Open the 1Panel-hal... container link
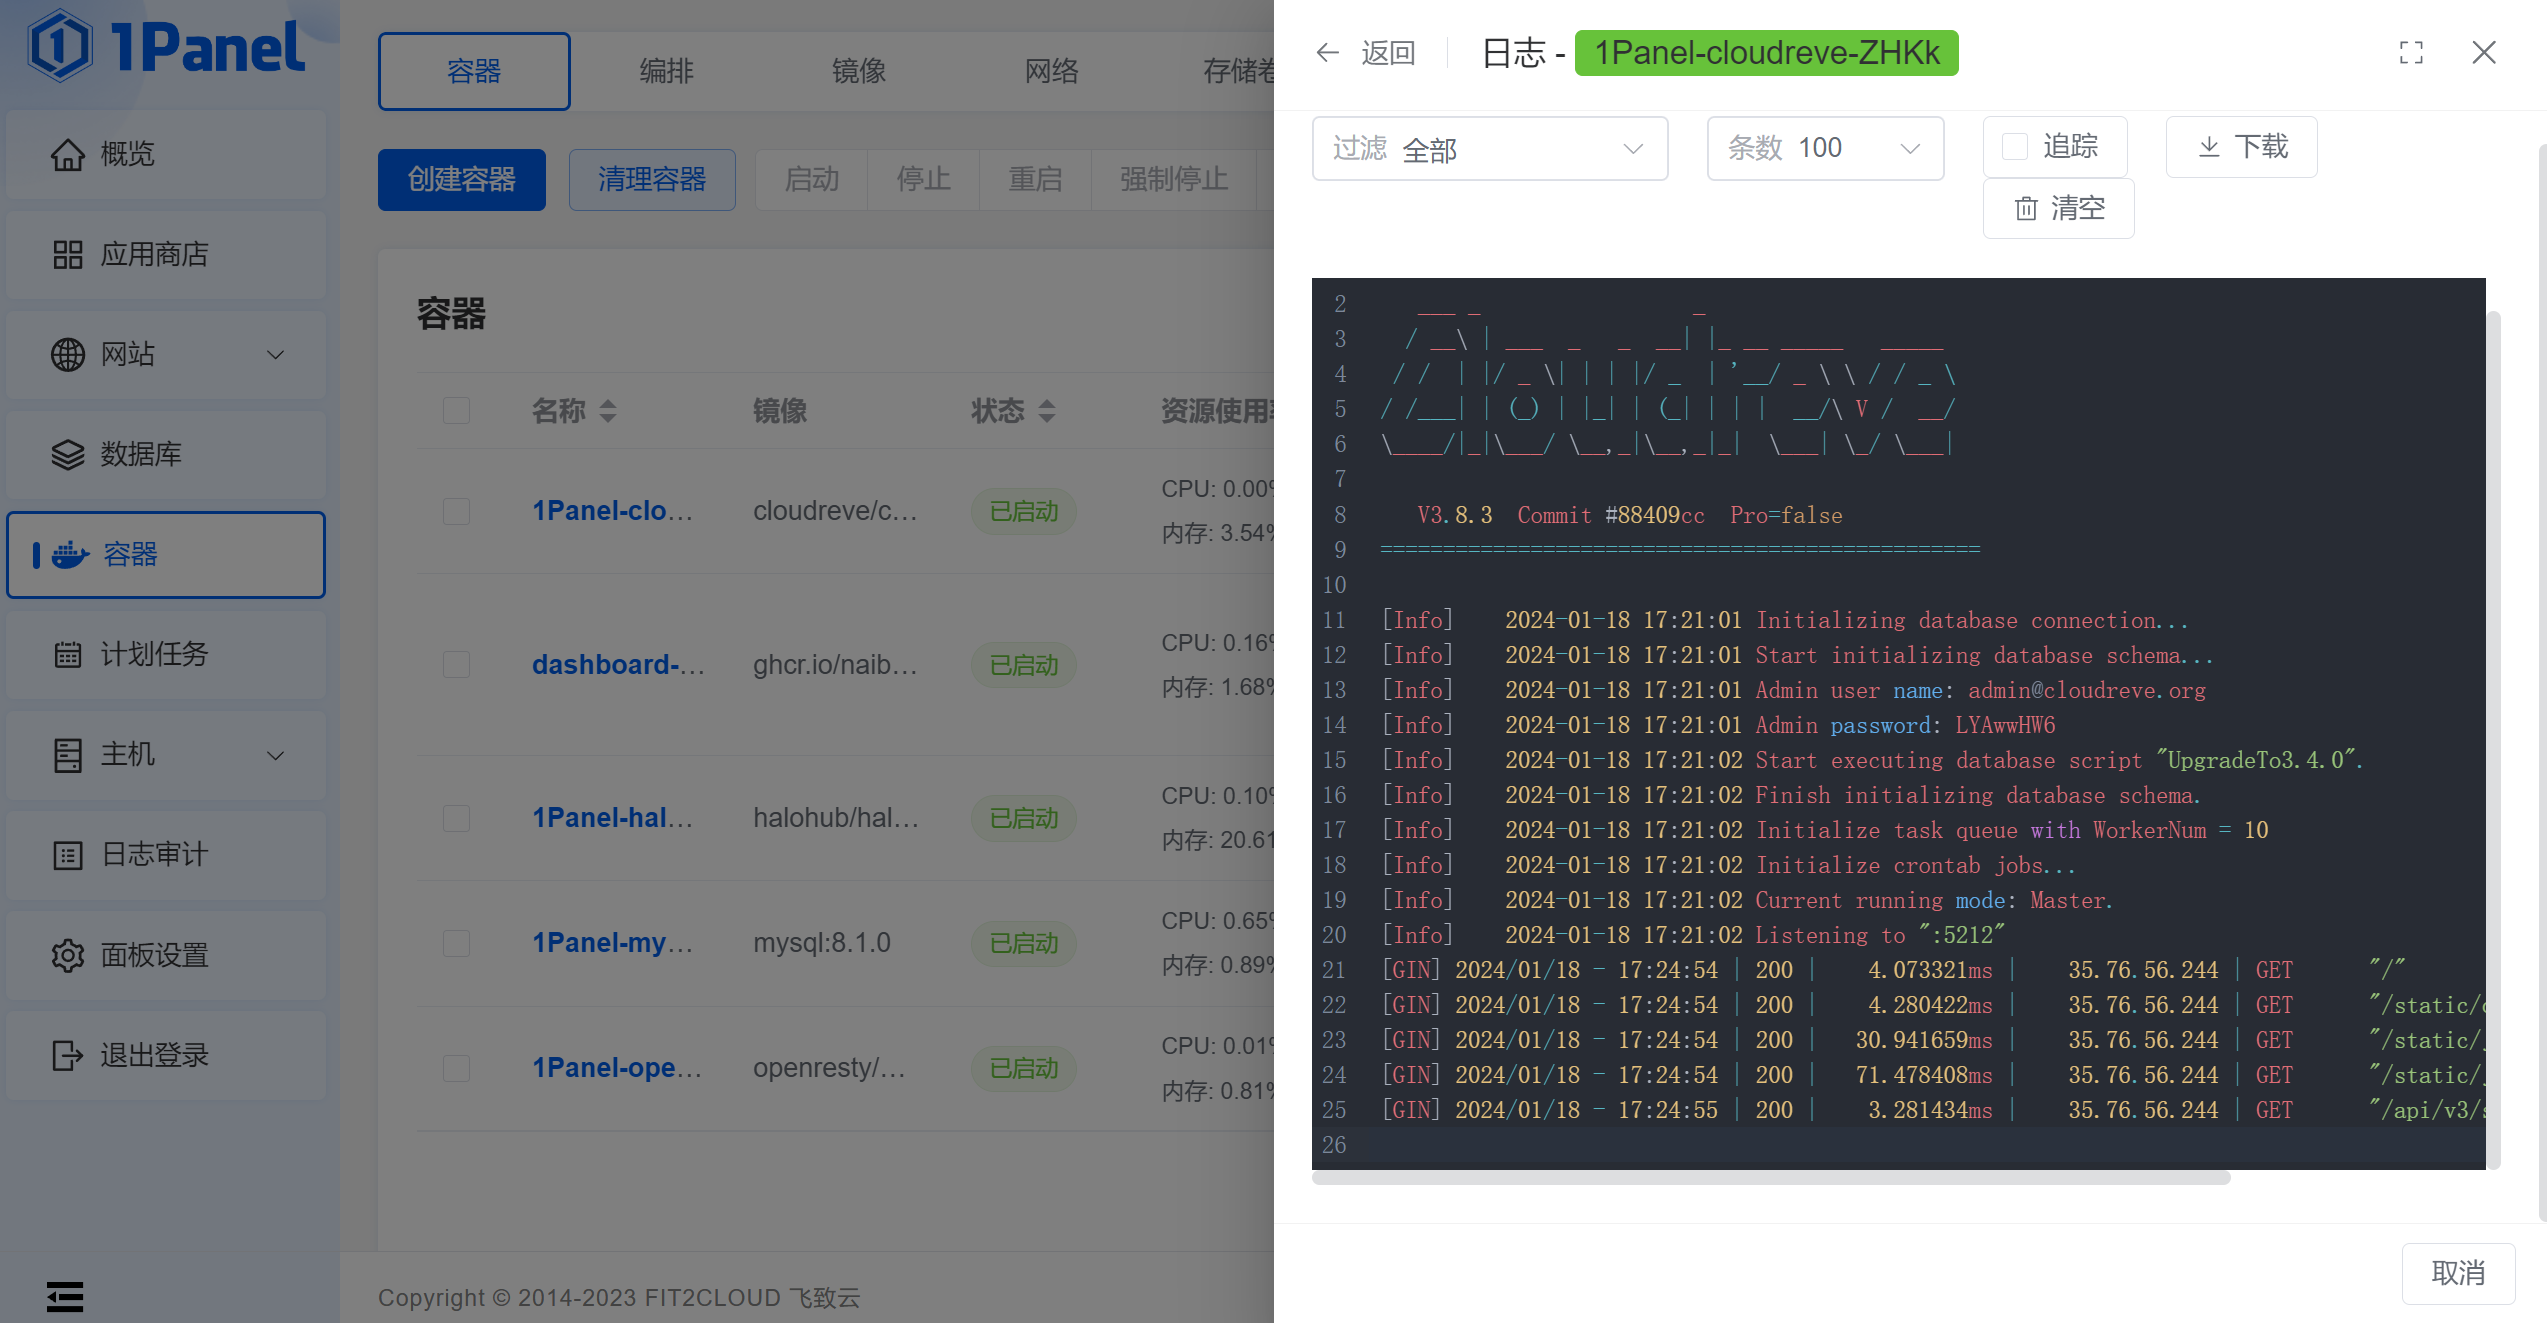Viewport: 2547px width, 1323px height. (612, 818)
